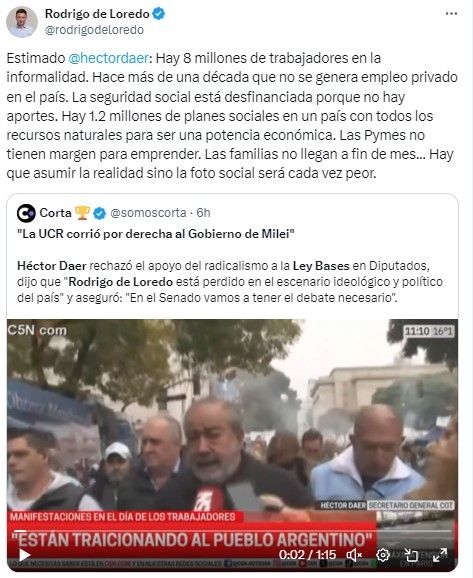The height and width of the screenshot is (578, 473).
Task: Open the @hectordaer mention link
Action: 108,58
